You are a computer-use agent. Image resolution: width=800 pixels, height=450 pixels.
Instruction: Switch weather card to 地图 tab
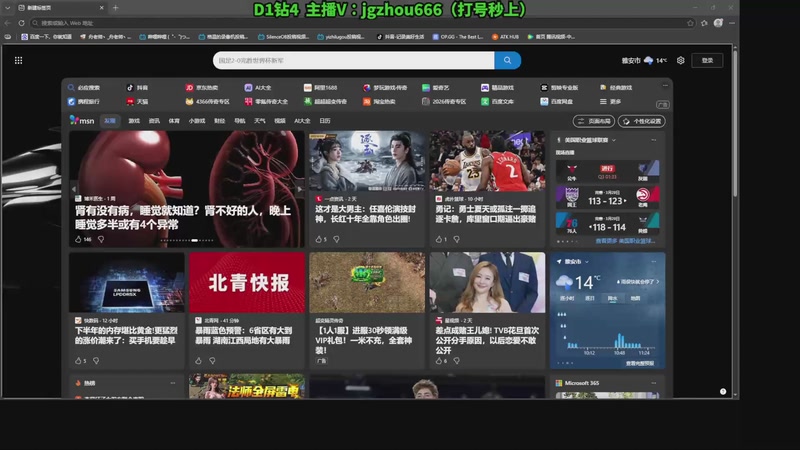coord(635,298)
